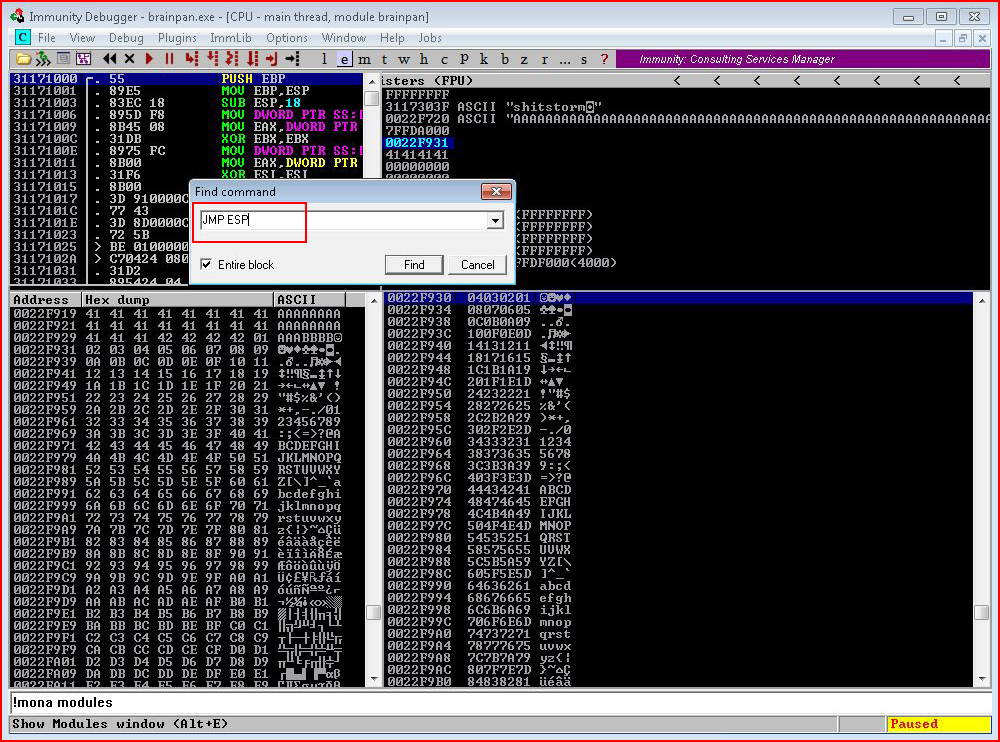The width and height of the screenshot is (1000, 742).
Task: Open the View menu
Action: (82, 38)
